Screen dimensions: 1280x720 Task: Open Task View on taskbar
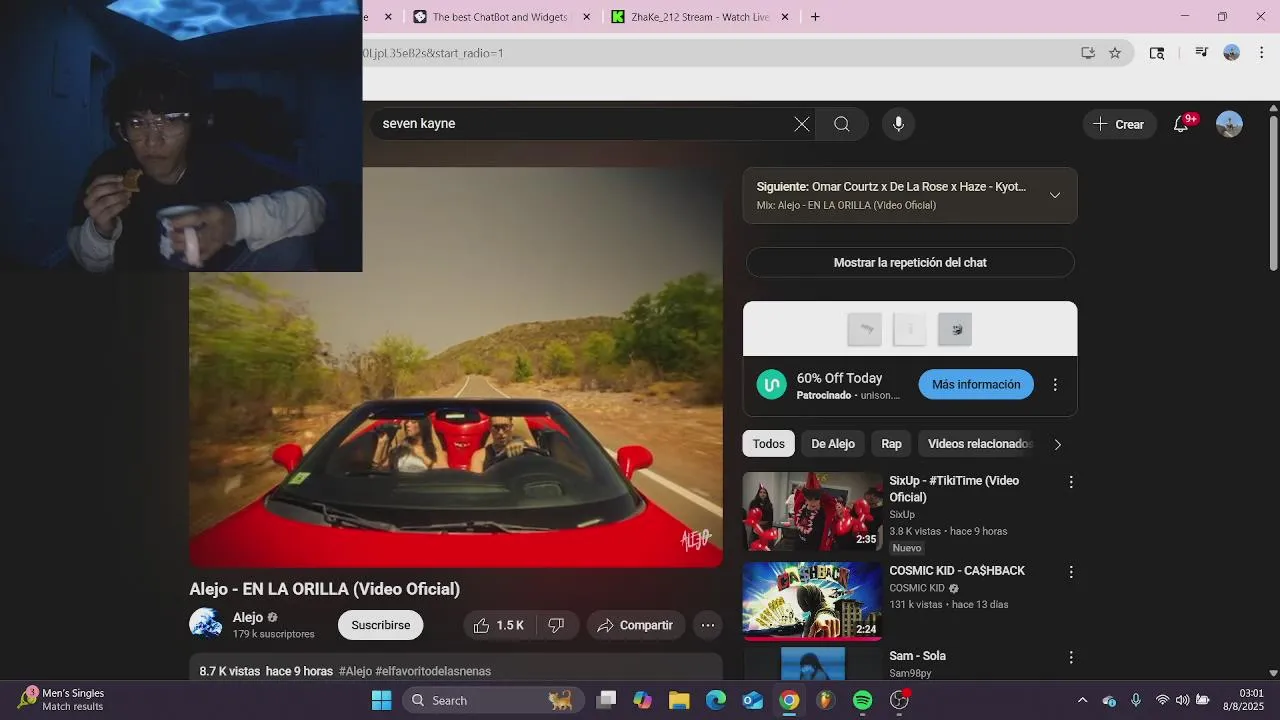(606, 700)
